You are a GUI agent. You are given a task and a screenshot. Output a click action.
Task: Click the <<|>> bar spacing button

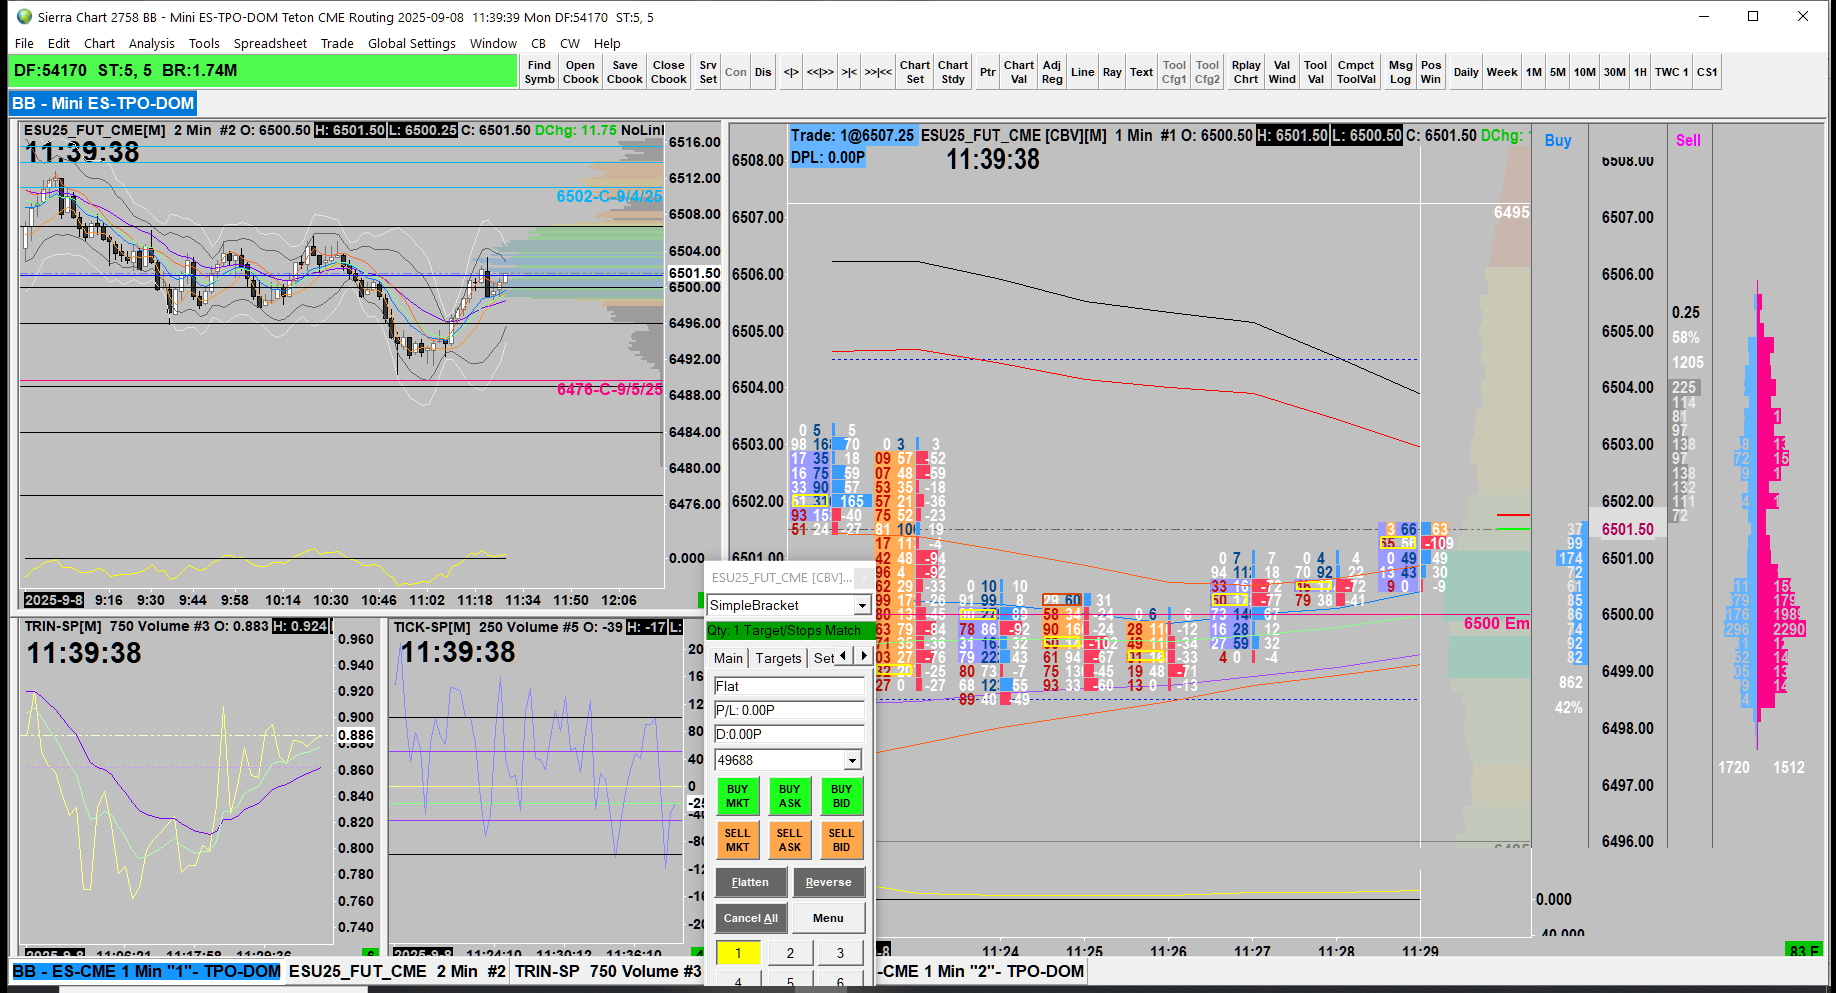[820, 72]
